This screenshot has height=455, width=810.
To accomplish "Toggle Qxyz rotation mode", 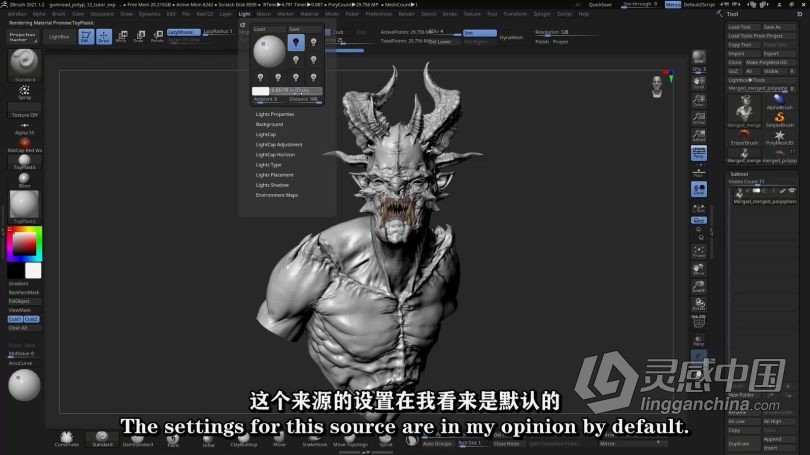I will 699,221.
